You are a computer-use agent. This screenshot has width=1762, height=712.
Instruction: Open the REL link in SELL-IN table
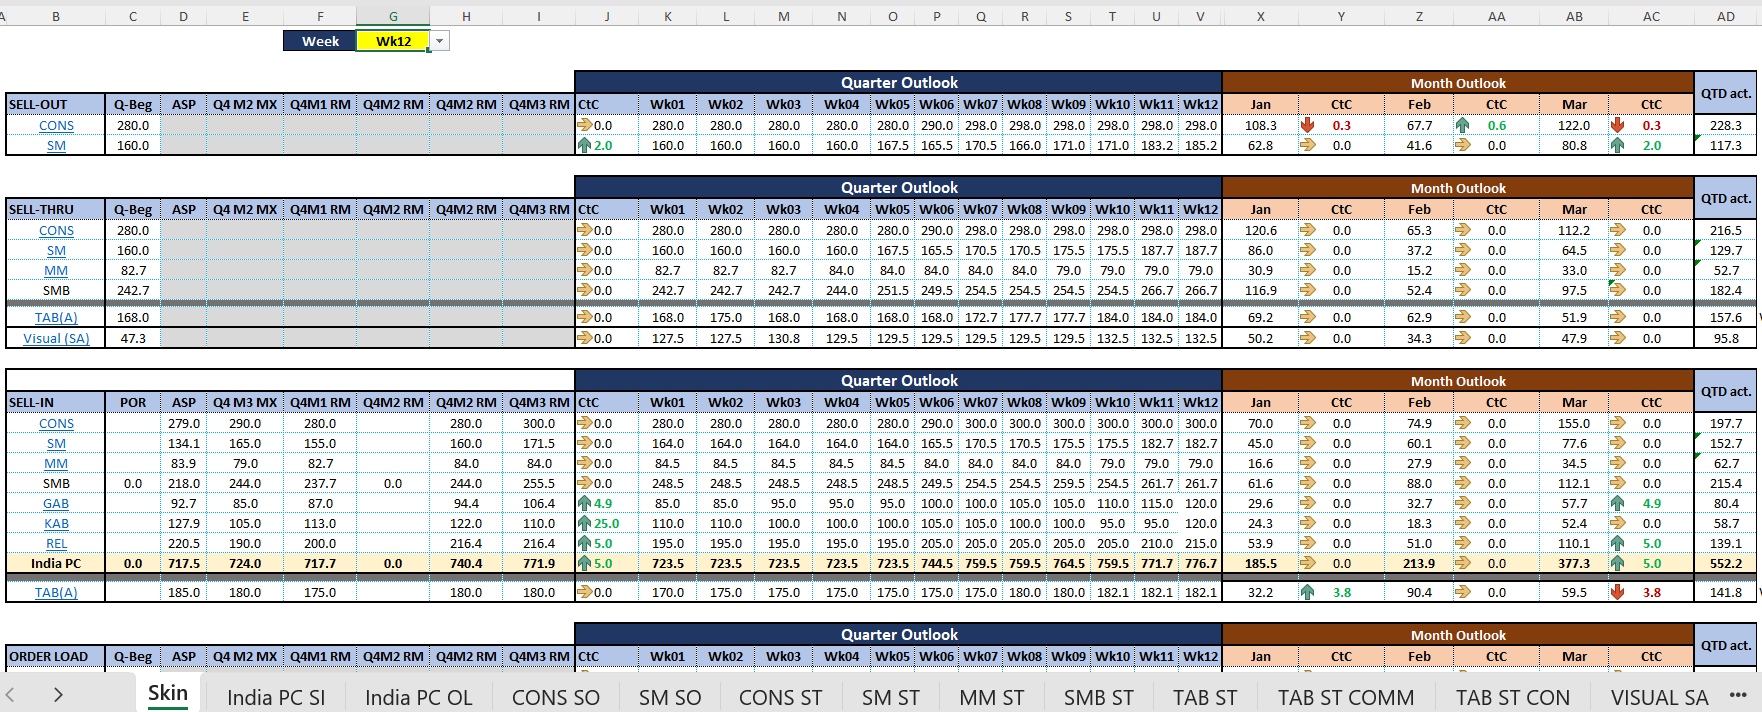click(56, 544)
